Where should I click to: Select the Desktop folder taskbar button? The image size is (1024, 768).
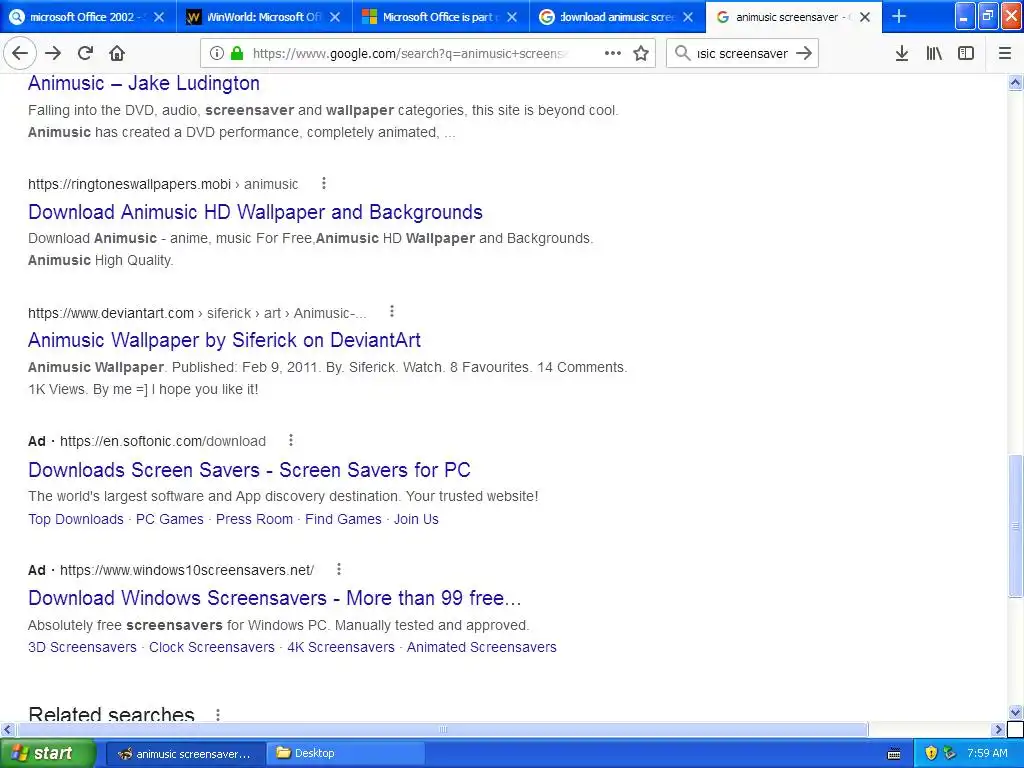(345, 754)
